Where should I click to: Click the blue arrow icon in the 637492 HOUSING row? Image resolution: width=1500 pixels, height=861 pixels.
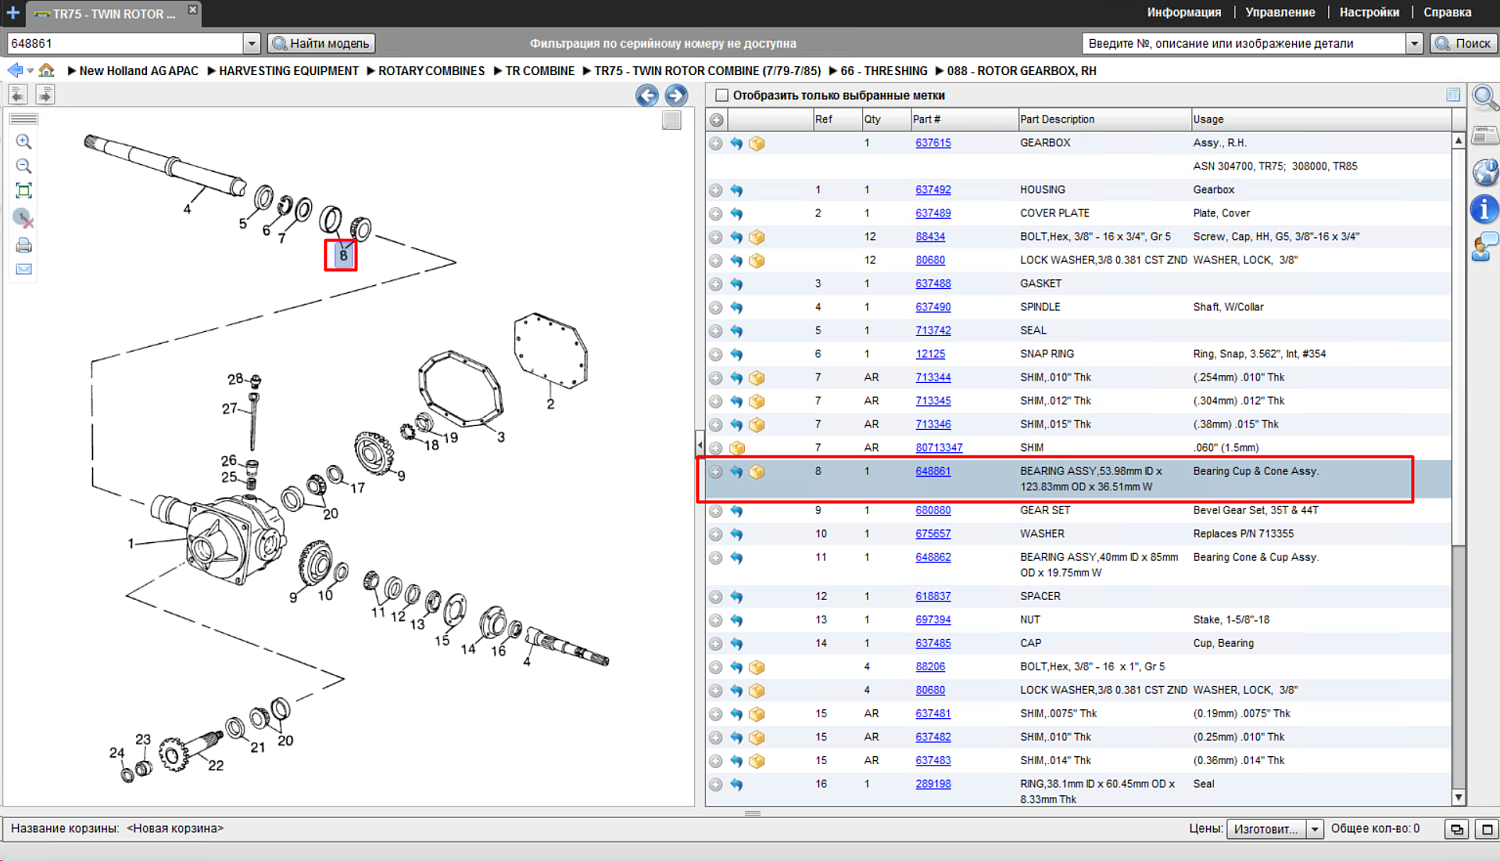[736, 190]
